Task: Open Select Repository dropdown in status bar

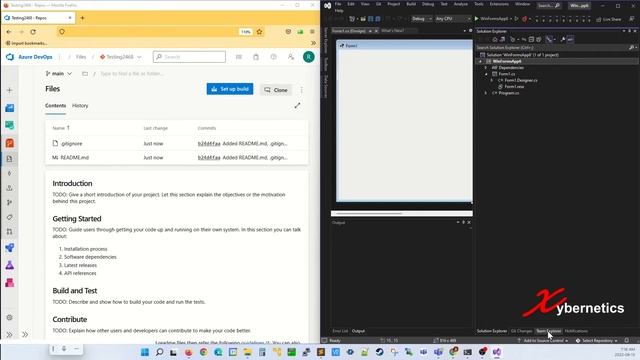Action: pyautogui.click(x=596, y=340)
